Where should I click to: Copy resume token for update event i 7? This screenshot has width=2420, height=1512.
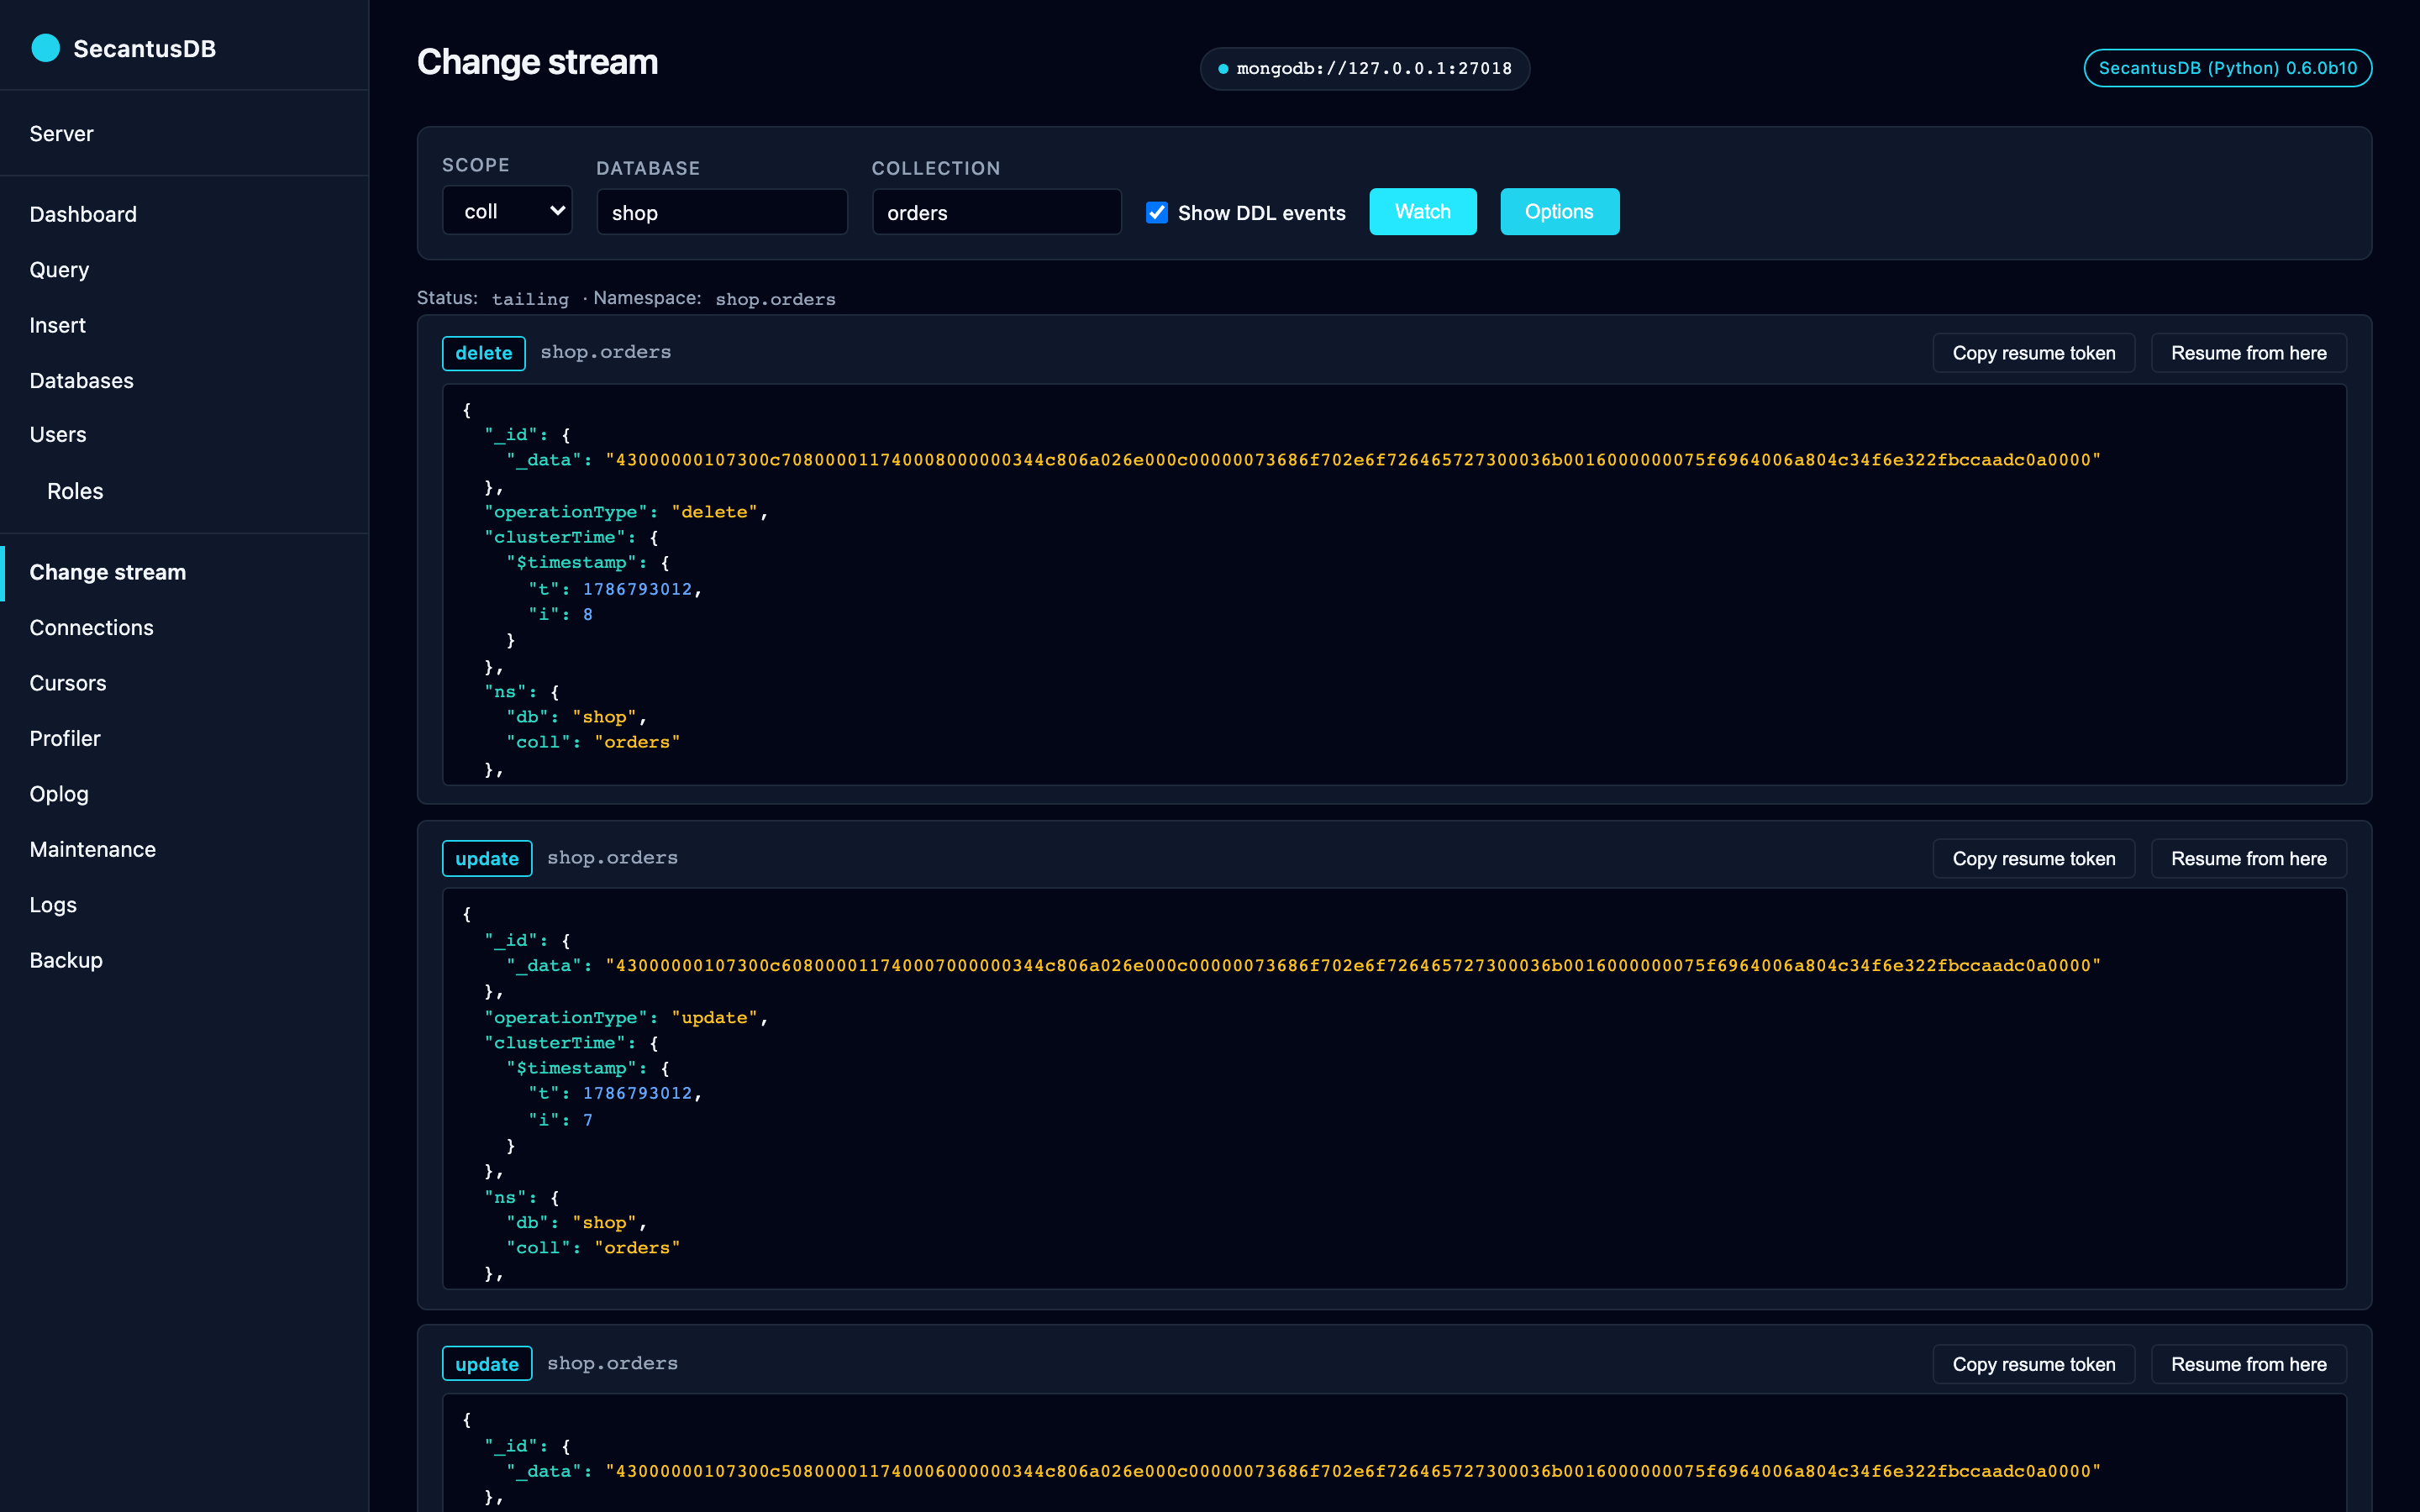[x=2033, y=858]
